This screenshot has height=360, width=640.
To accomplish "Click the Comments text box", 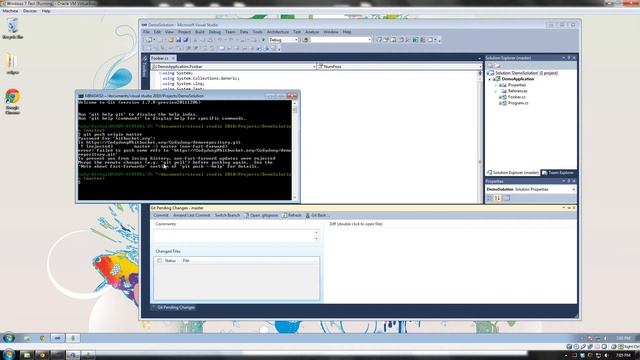I will click(x=236, y=236).
